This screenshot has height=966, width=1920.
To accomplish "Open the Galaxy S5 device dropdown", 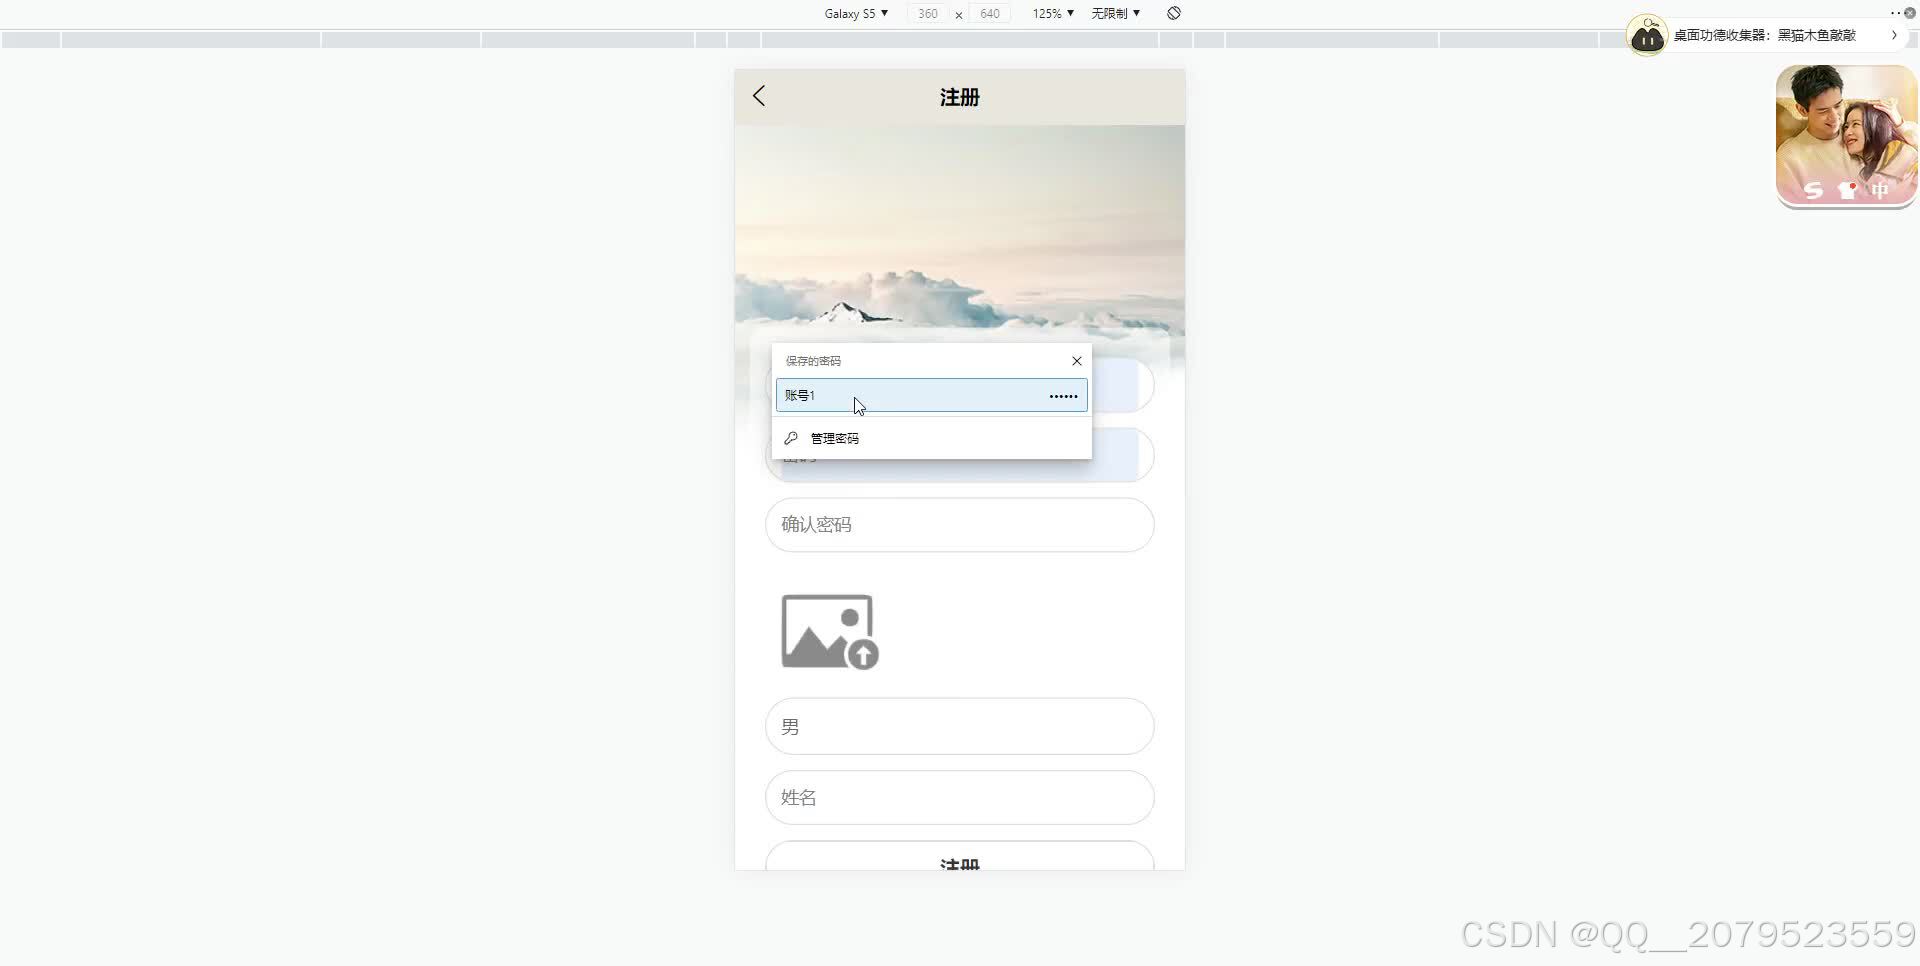I will 856,13.
